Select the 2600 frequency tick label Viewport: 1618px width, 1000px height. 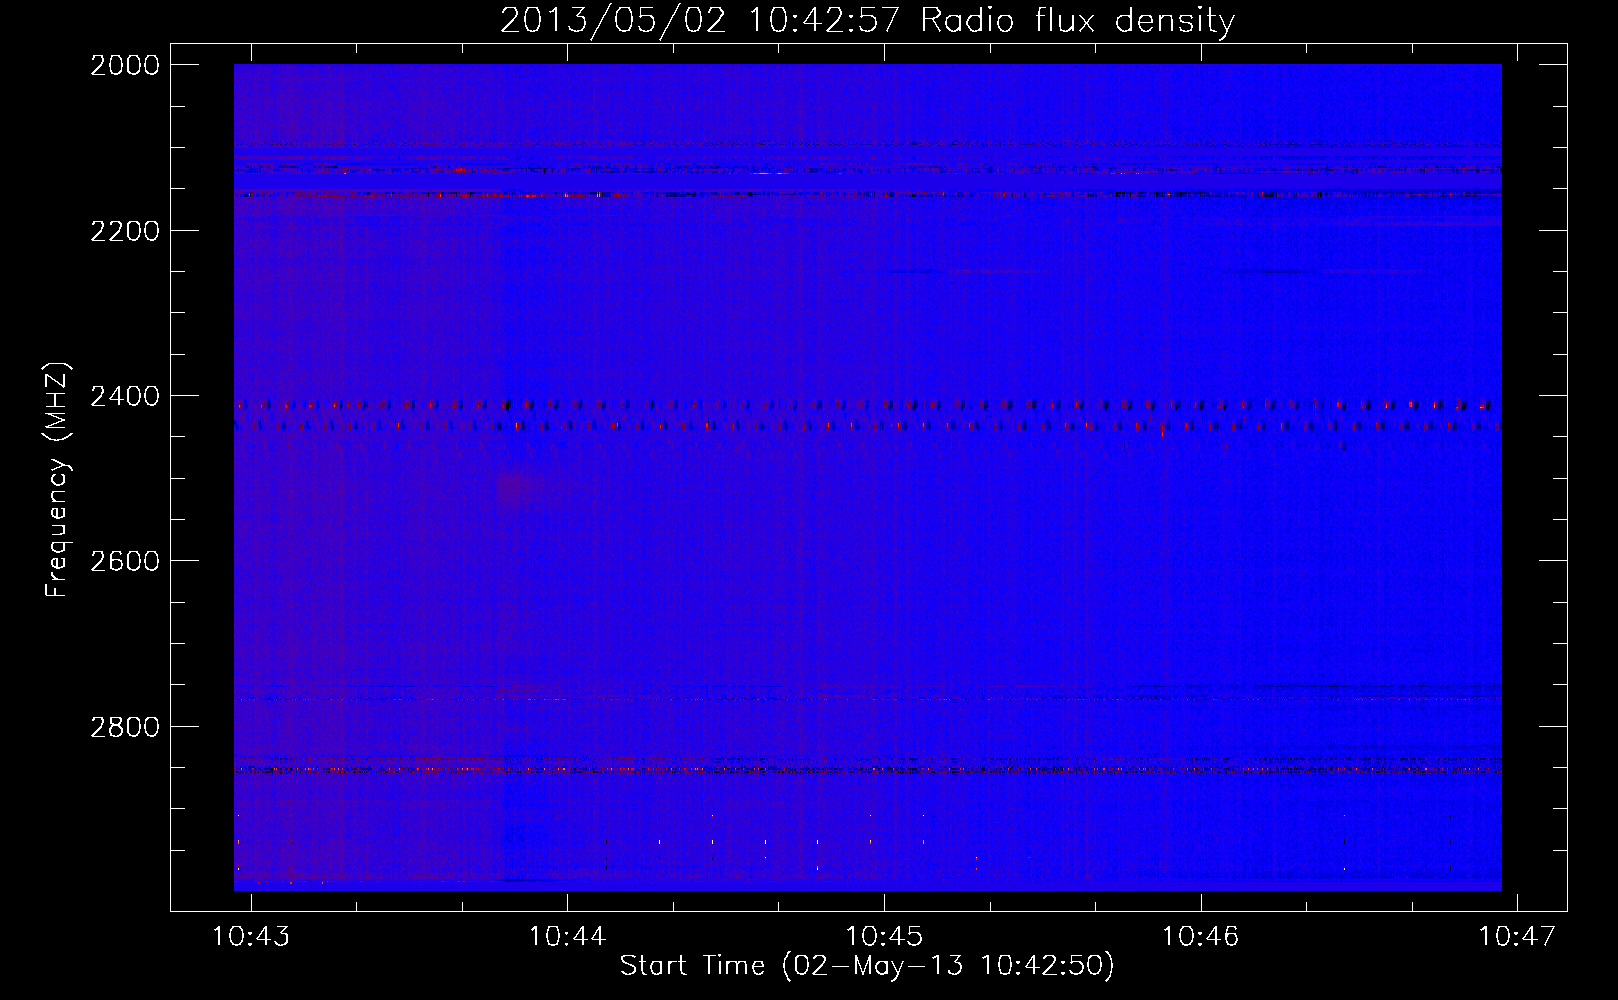125,561
